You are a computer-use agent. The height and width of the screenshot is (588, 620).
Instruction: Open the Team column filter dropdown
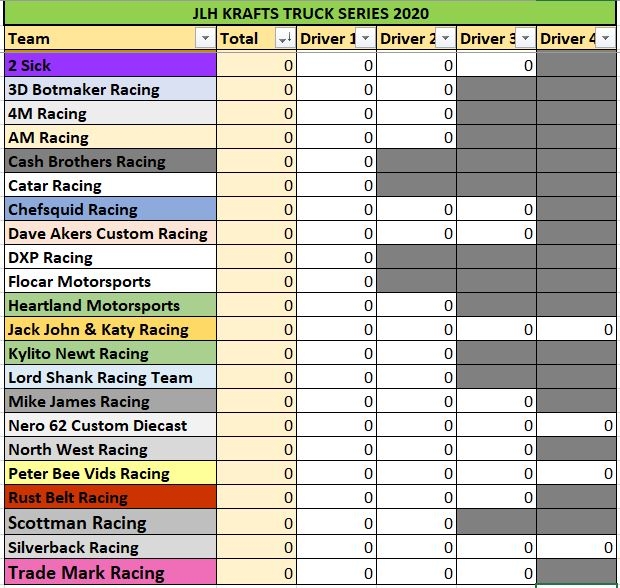click(206, 38)
